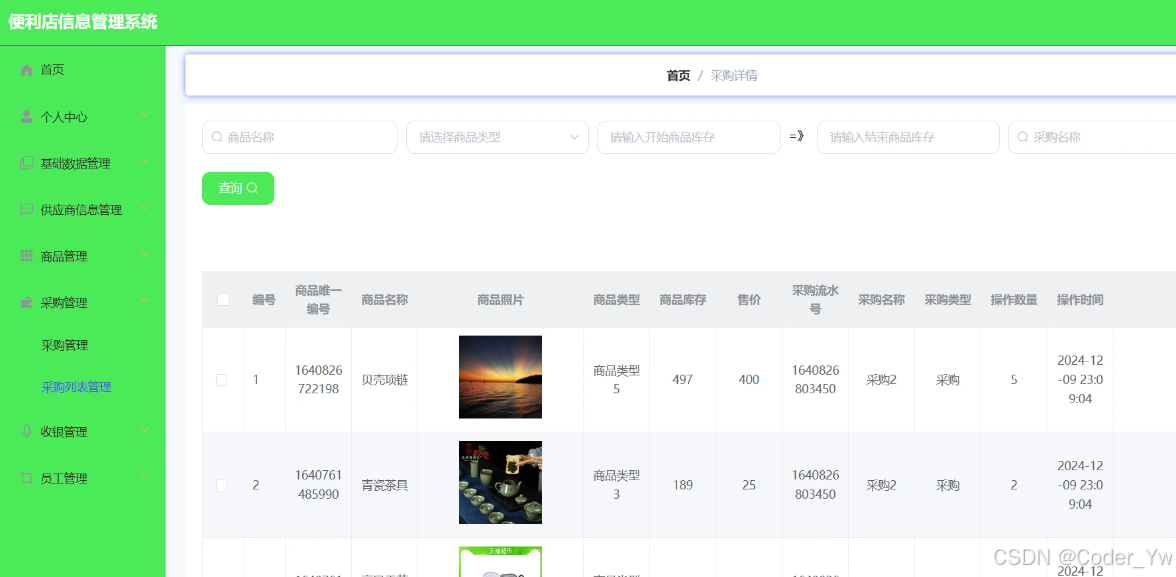Expand the 基础数据管理 chevron

point(145,161)
